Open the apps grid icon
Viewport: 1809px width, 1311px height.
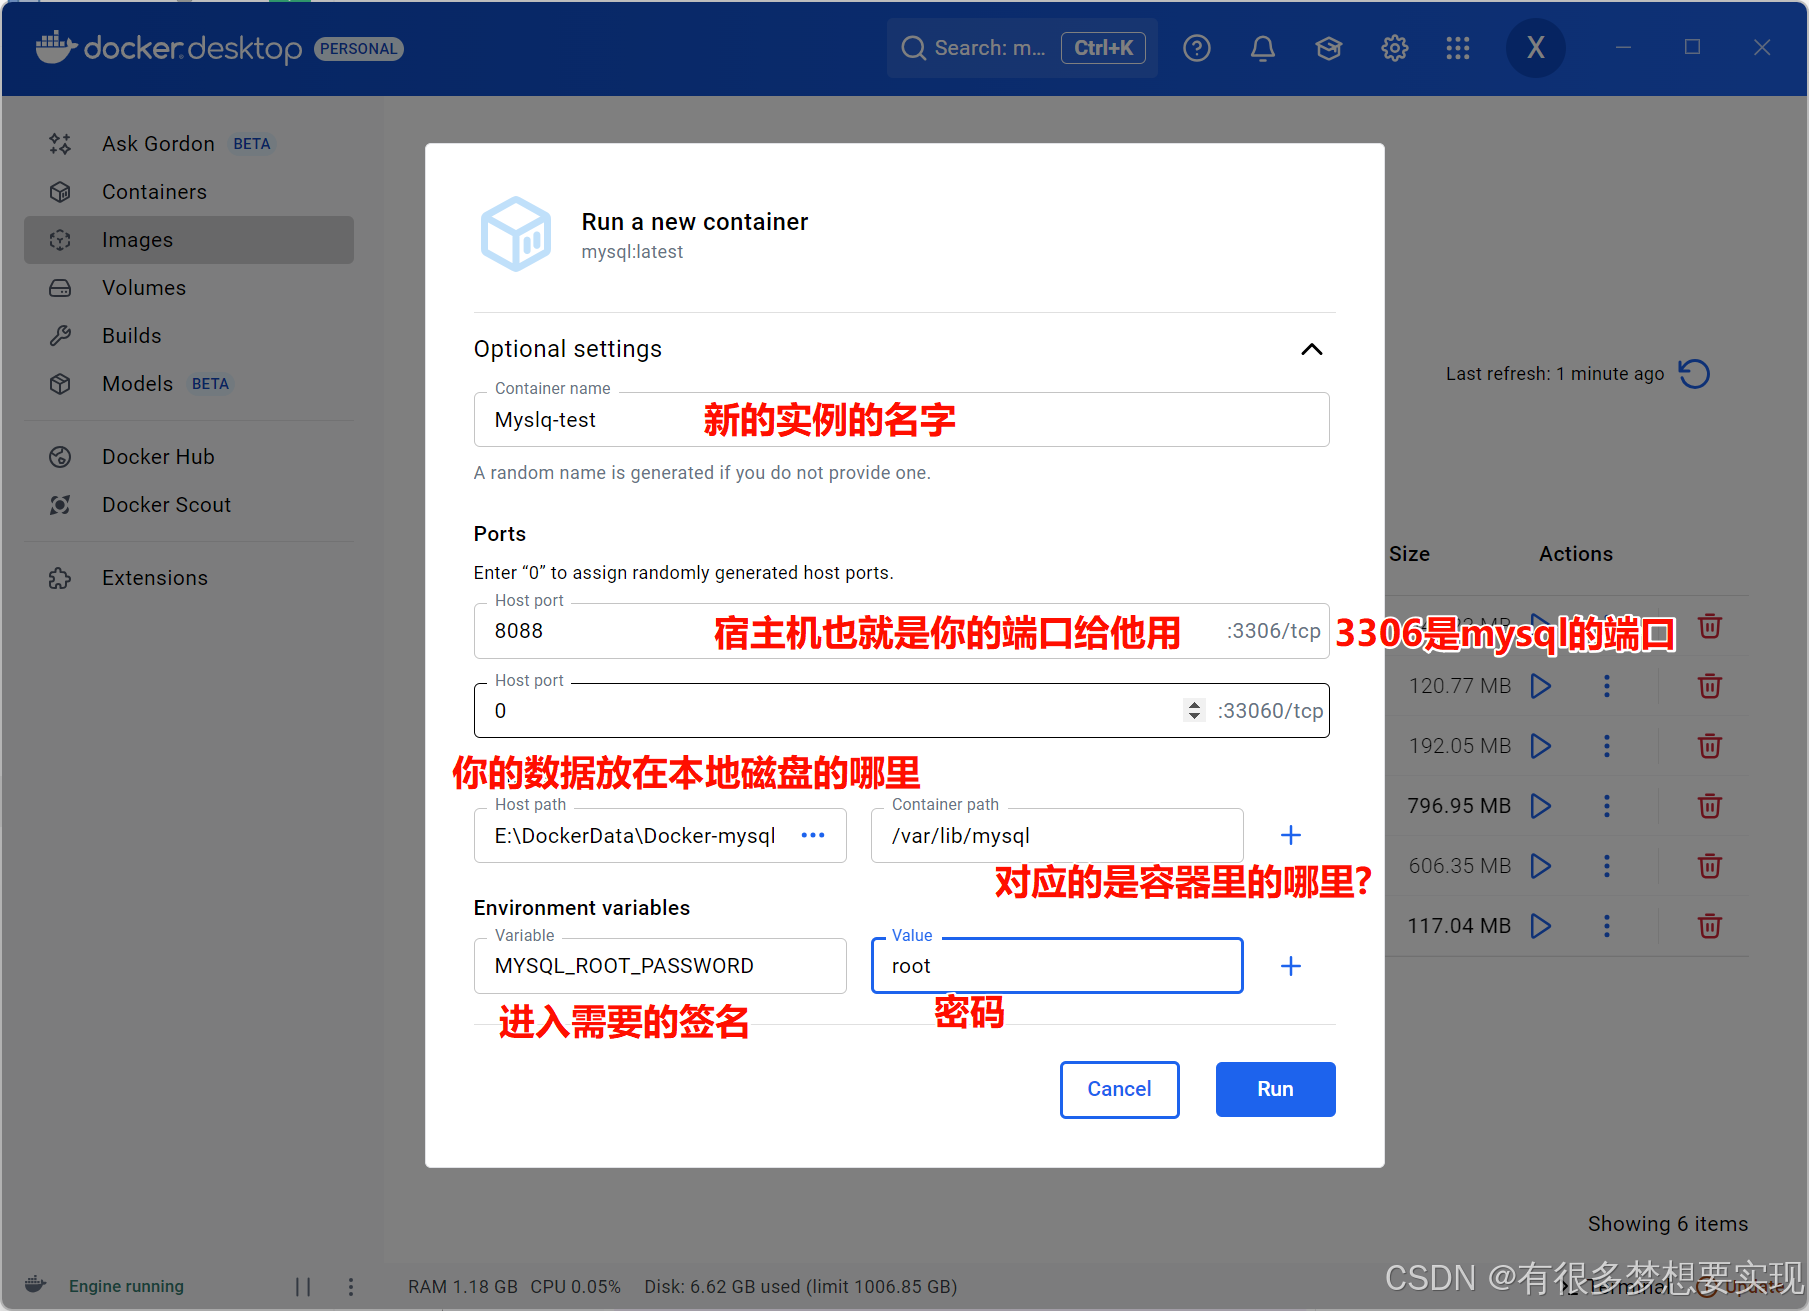click(x=1458, y=48)
